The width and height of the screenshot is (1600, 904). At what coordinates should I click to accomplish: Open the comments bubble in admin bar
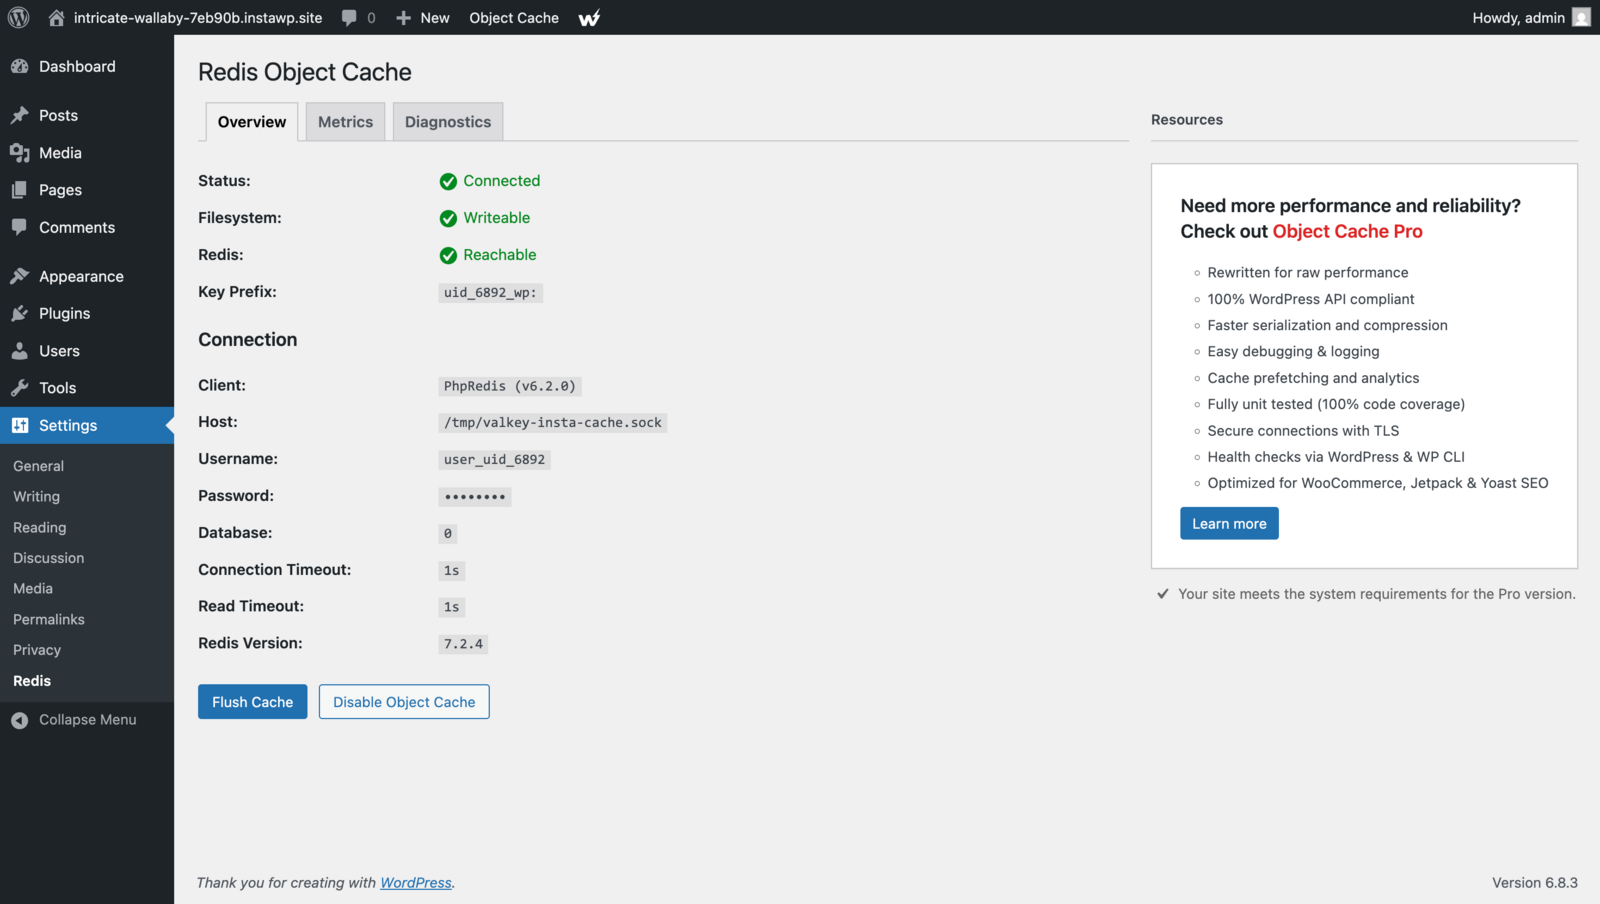[x=349, y=18]
